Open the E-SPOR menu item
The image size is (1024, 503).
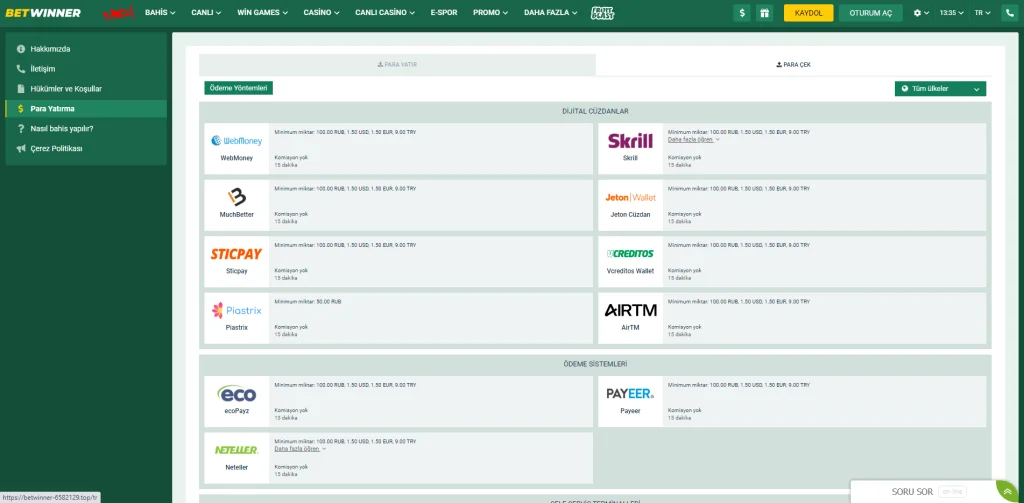[x=444, y=12]
